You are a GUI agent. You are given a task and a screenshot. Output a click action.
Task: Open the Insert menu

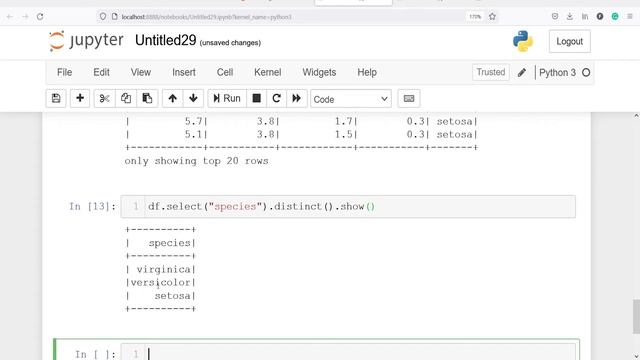[184, 73]
